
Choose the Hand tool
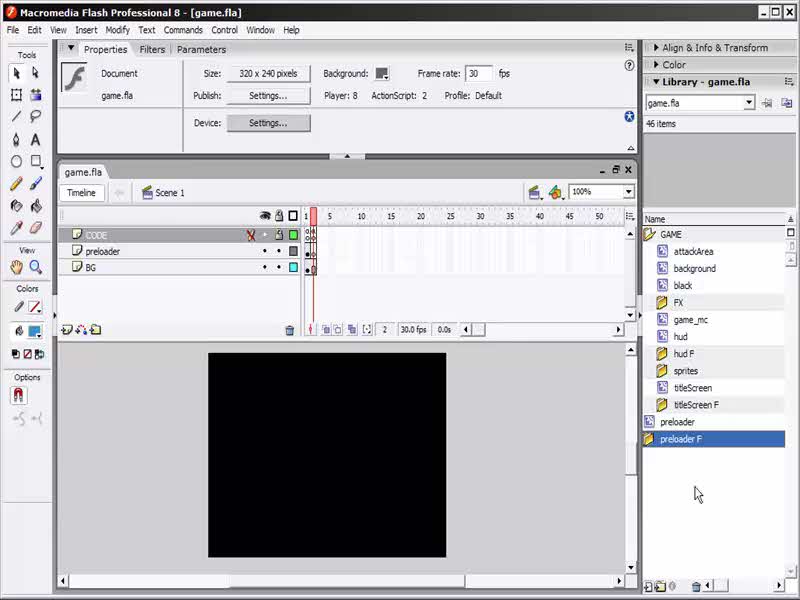point(16,267)
